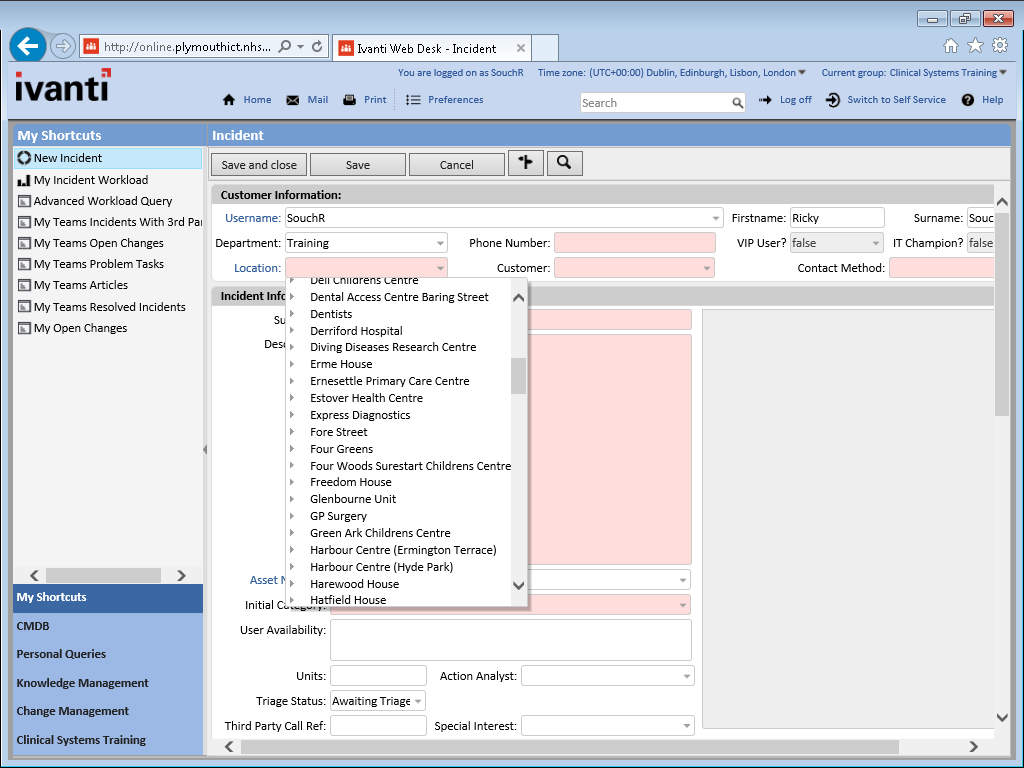Open the Time zone dropdown arrow
Screen dimensions: 1024x768
802,72
